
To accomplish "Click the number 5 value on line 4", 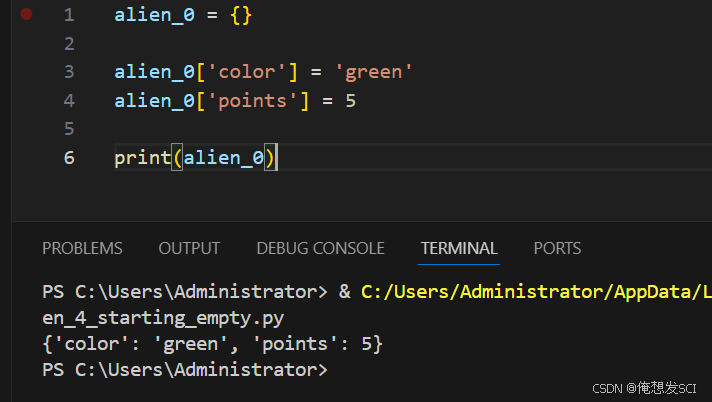I will coord(351,101).
